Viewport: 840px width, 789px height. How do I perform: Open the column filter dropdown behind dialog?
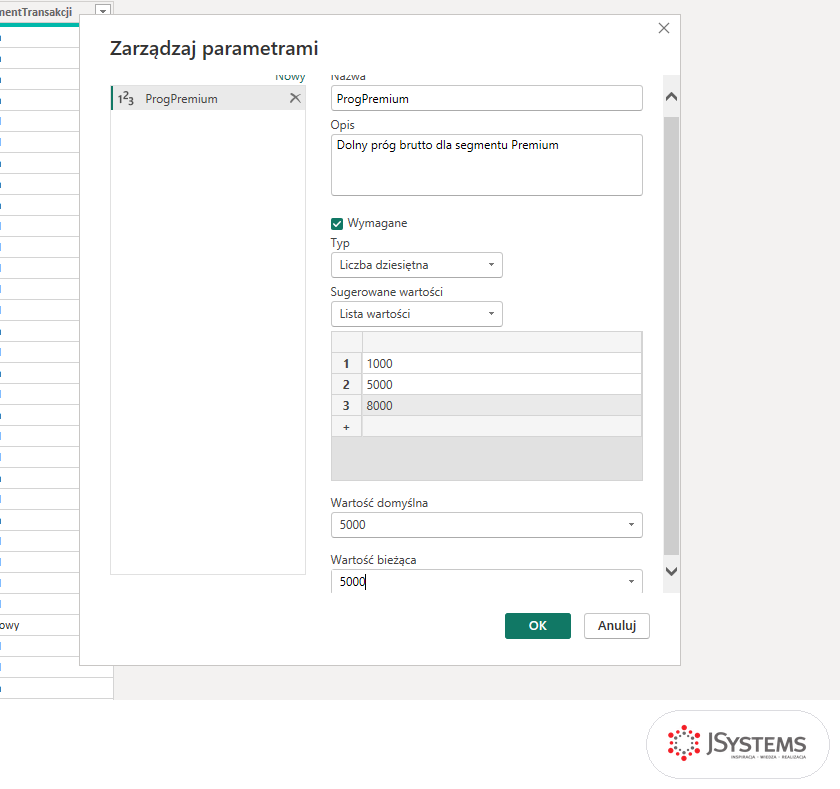(x=103, y=11)
